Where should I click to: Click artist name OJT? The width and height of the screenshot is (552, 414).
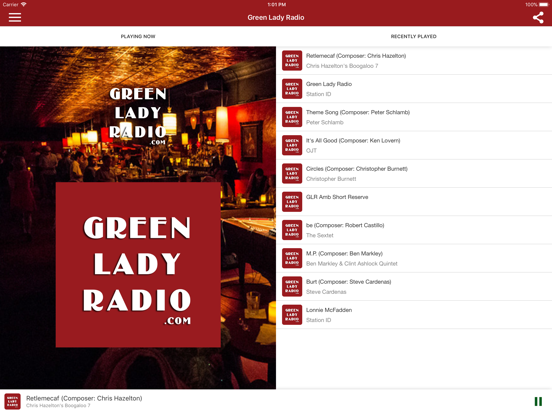coord(311,151)
